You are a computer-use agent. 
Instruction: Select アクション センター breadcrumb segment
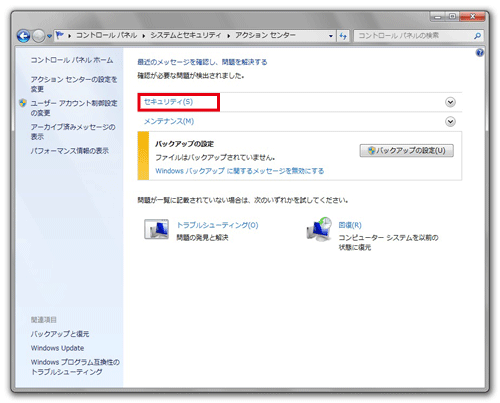tap(265, 35)
